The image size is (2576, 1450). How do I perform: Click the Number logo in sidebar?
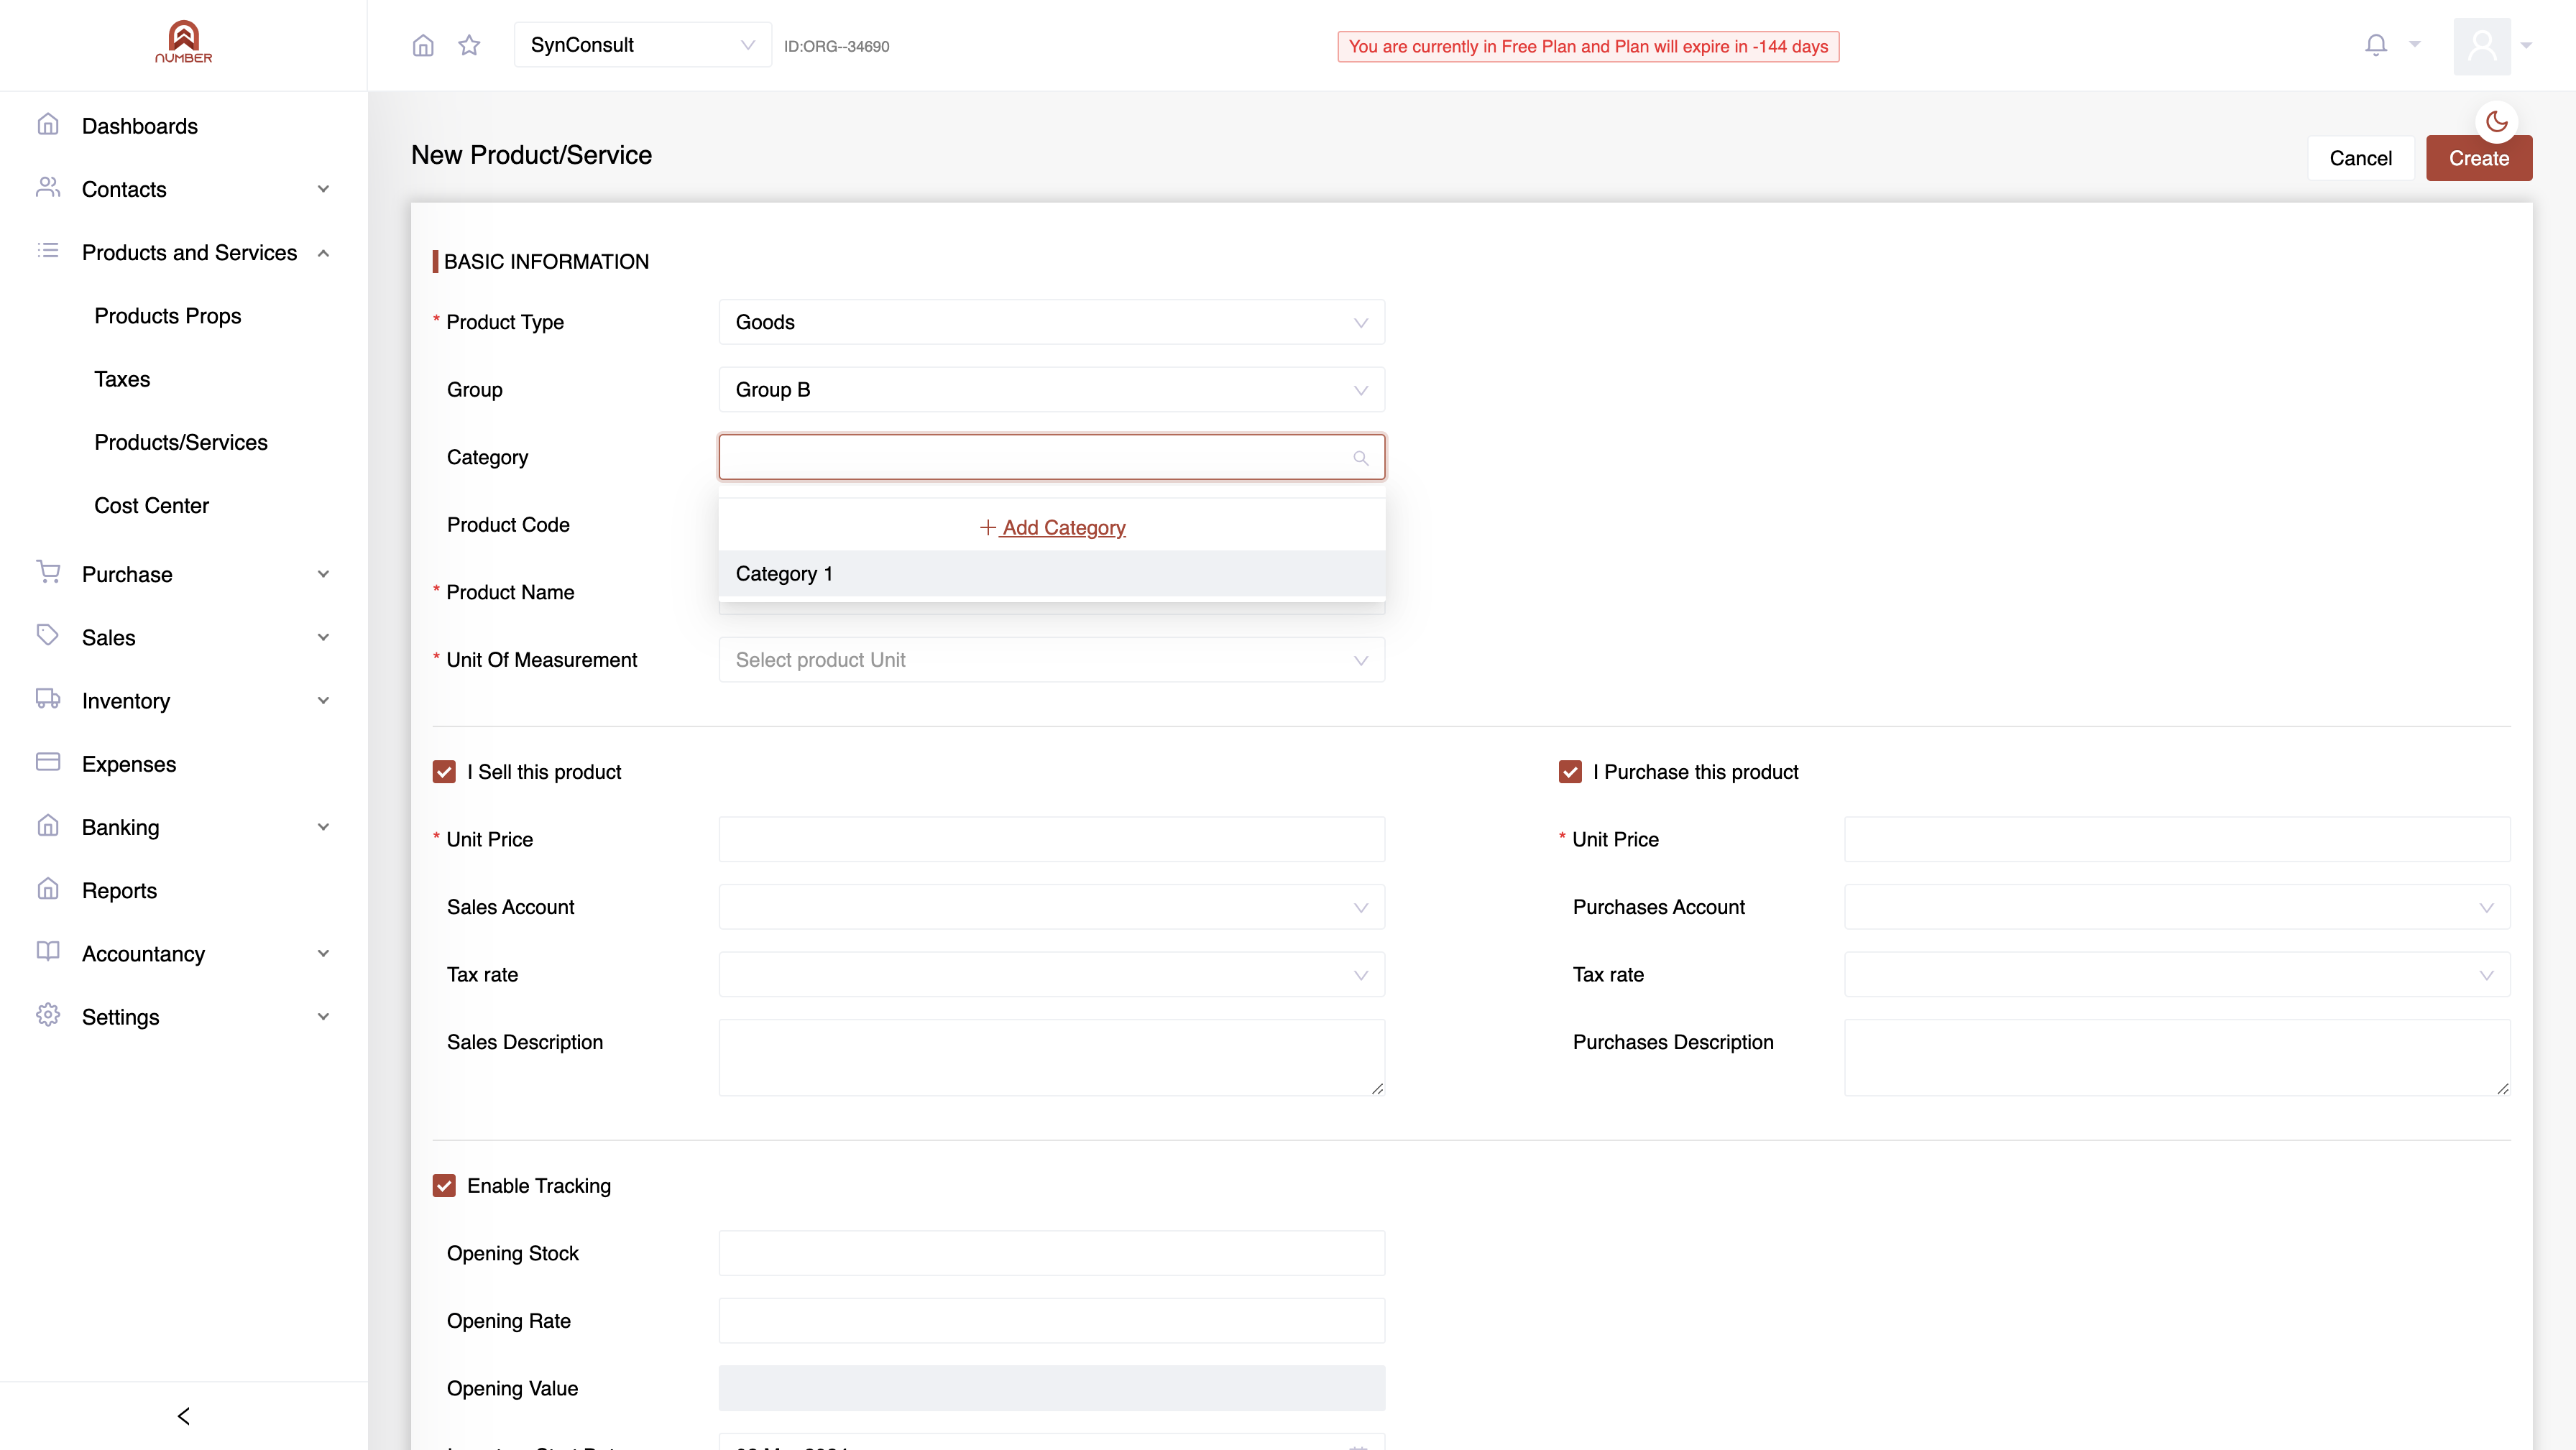pos(183,42)
